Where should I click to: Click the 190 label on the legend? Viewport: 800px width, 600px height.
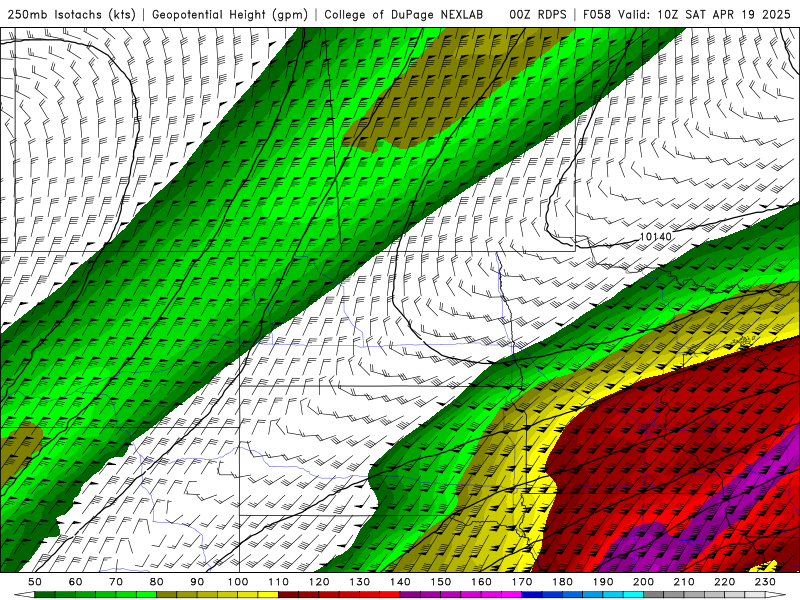click(x=603, y=582)
